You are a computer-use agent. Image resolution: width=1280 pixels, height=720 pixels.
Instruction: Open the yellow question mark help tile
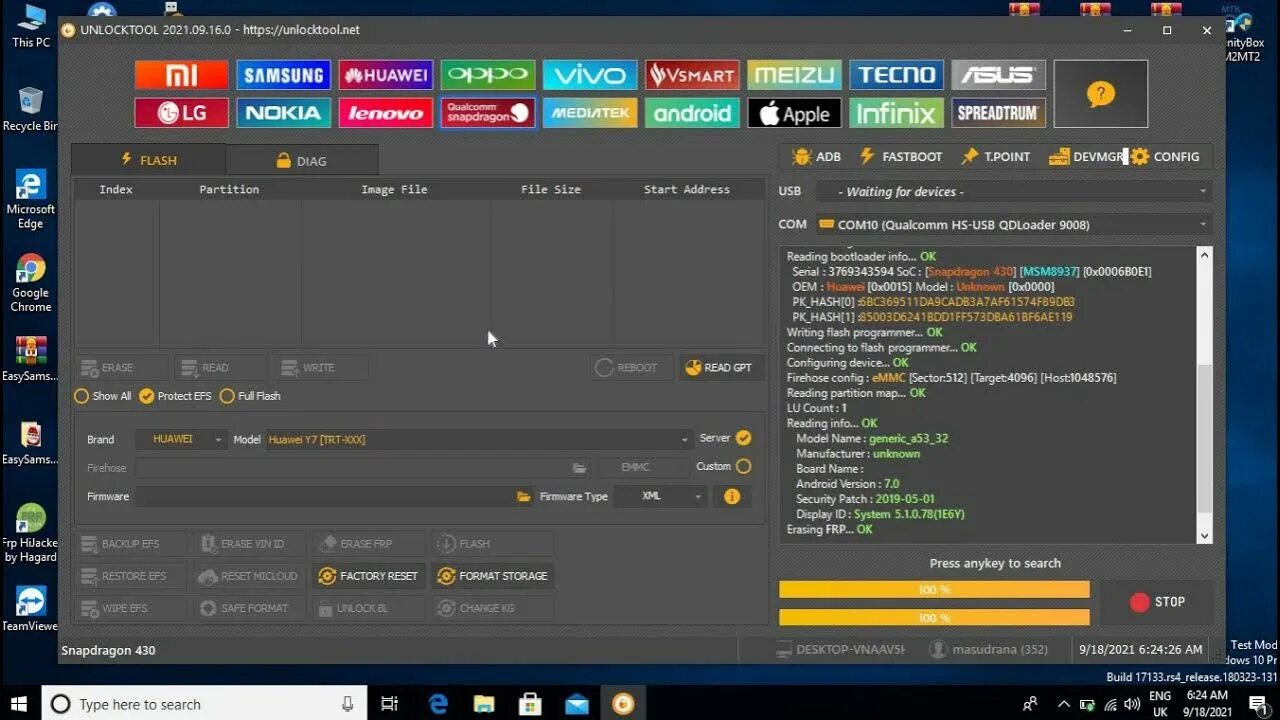click(x=1100, y=94)
